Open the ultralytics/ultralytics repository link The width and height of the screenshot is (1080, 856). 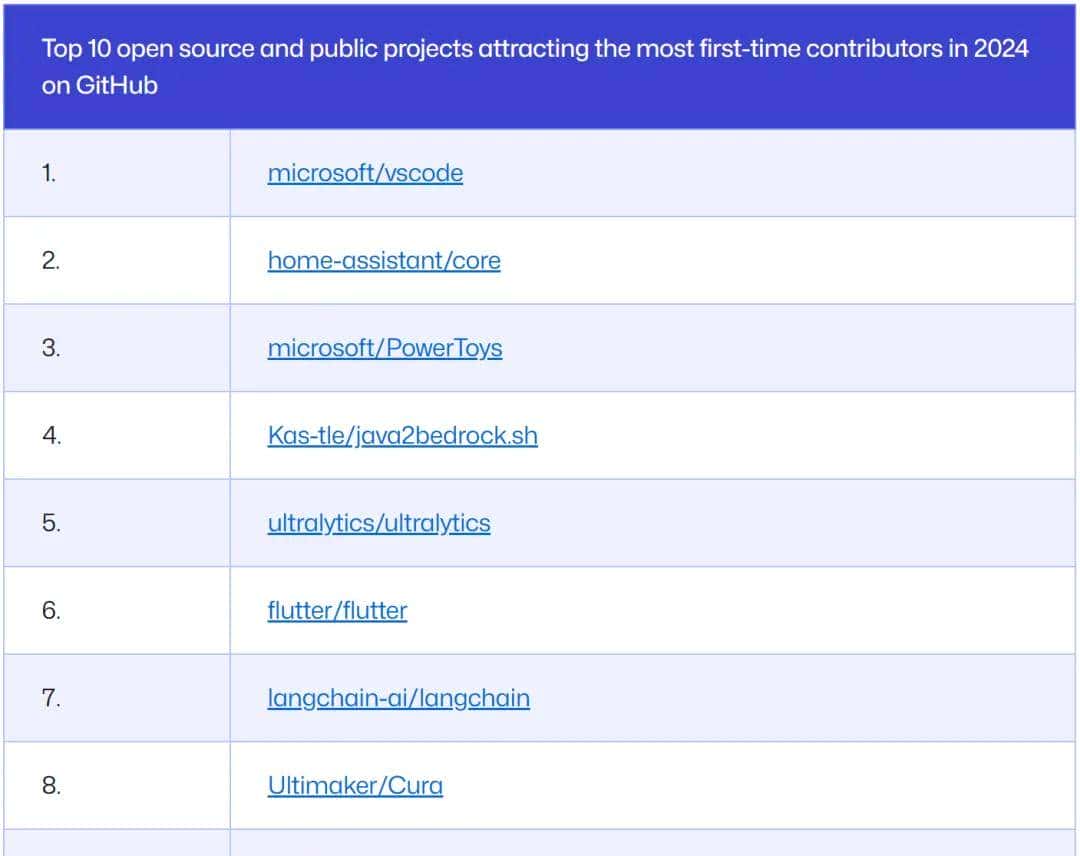click(x=379, y=523)
